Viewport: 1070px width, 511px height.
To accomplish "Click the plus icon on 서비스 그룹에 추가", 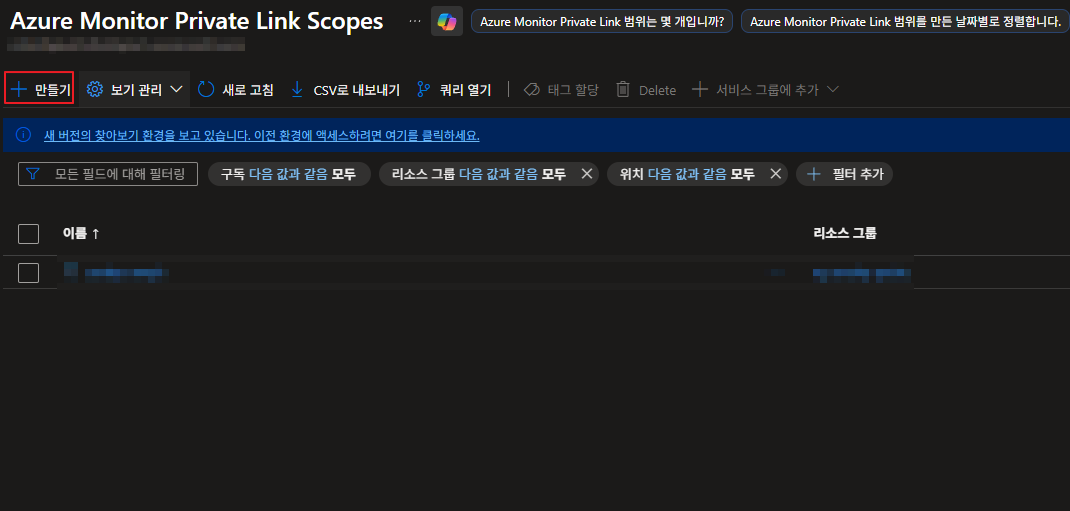I will [699, 89].
